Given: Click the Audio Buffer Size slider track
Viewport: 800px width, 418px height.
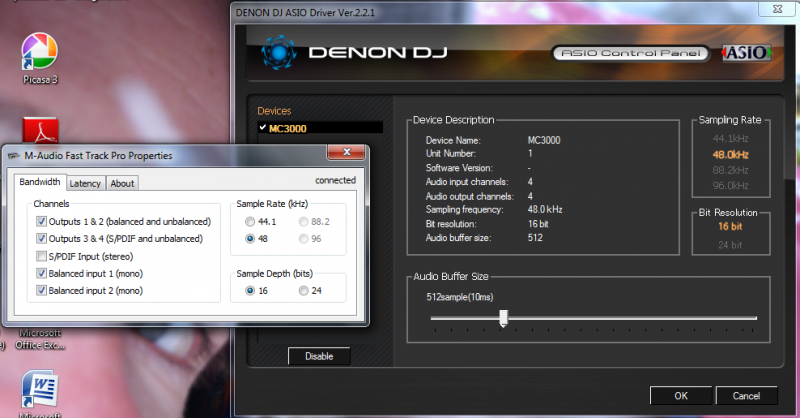Looking at the screenshot, I should (593, 318).
